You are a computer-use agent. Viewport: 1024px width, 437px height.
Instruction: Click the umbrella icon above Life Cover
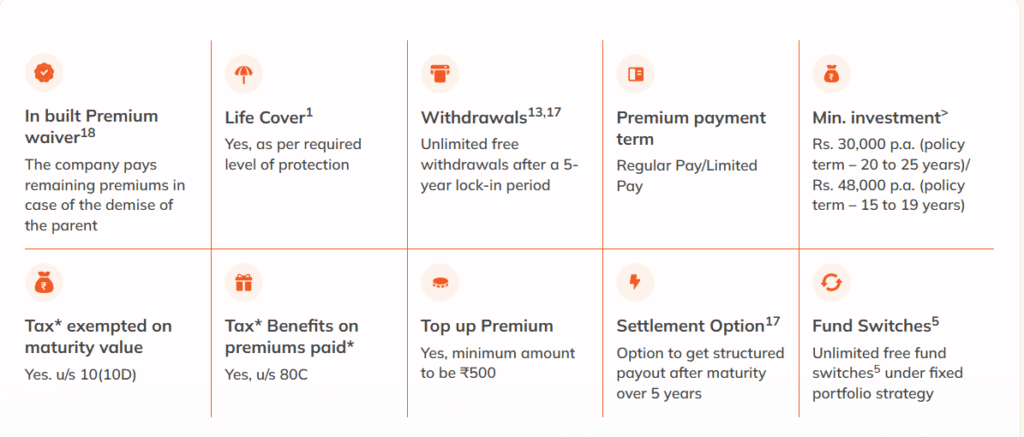tap(244, 73)
